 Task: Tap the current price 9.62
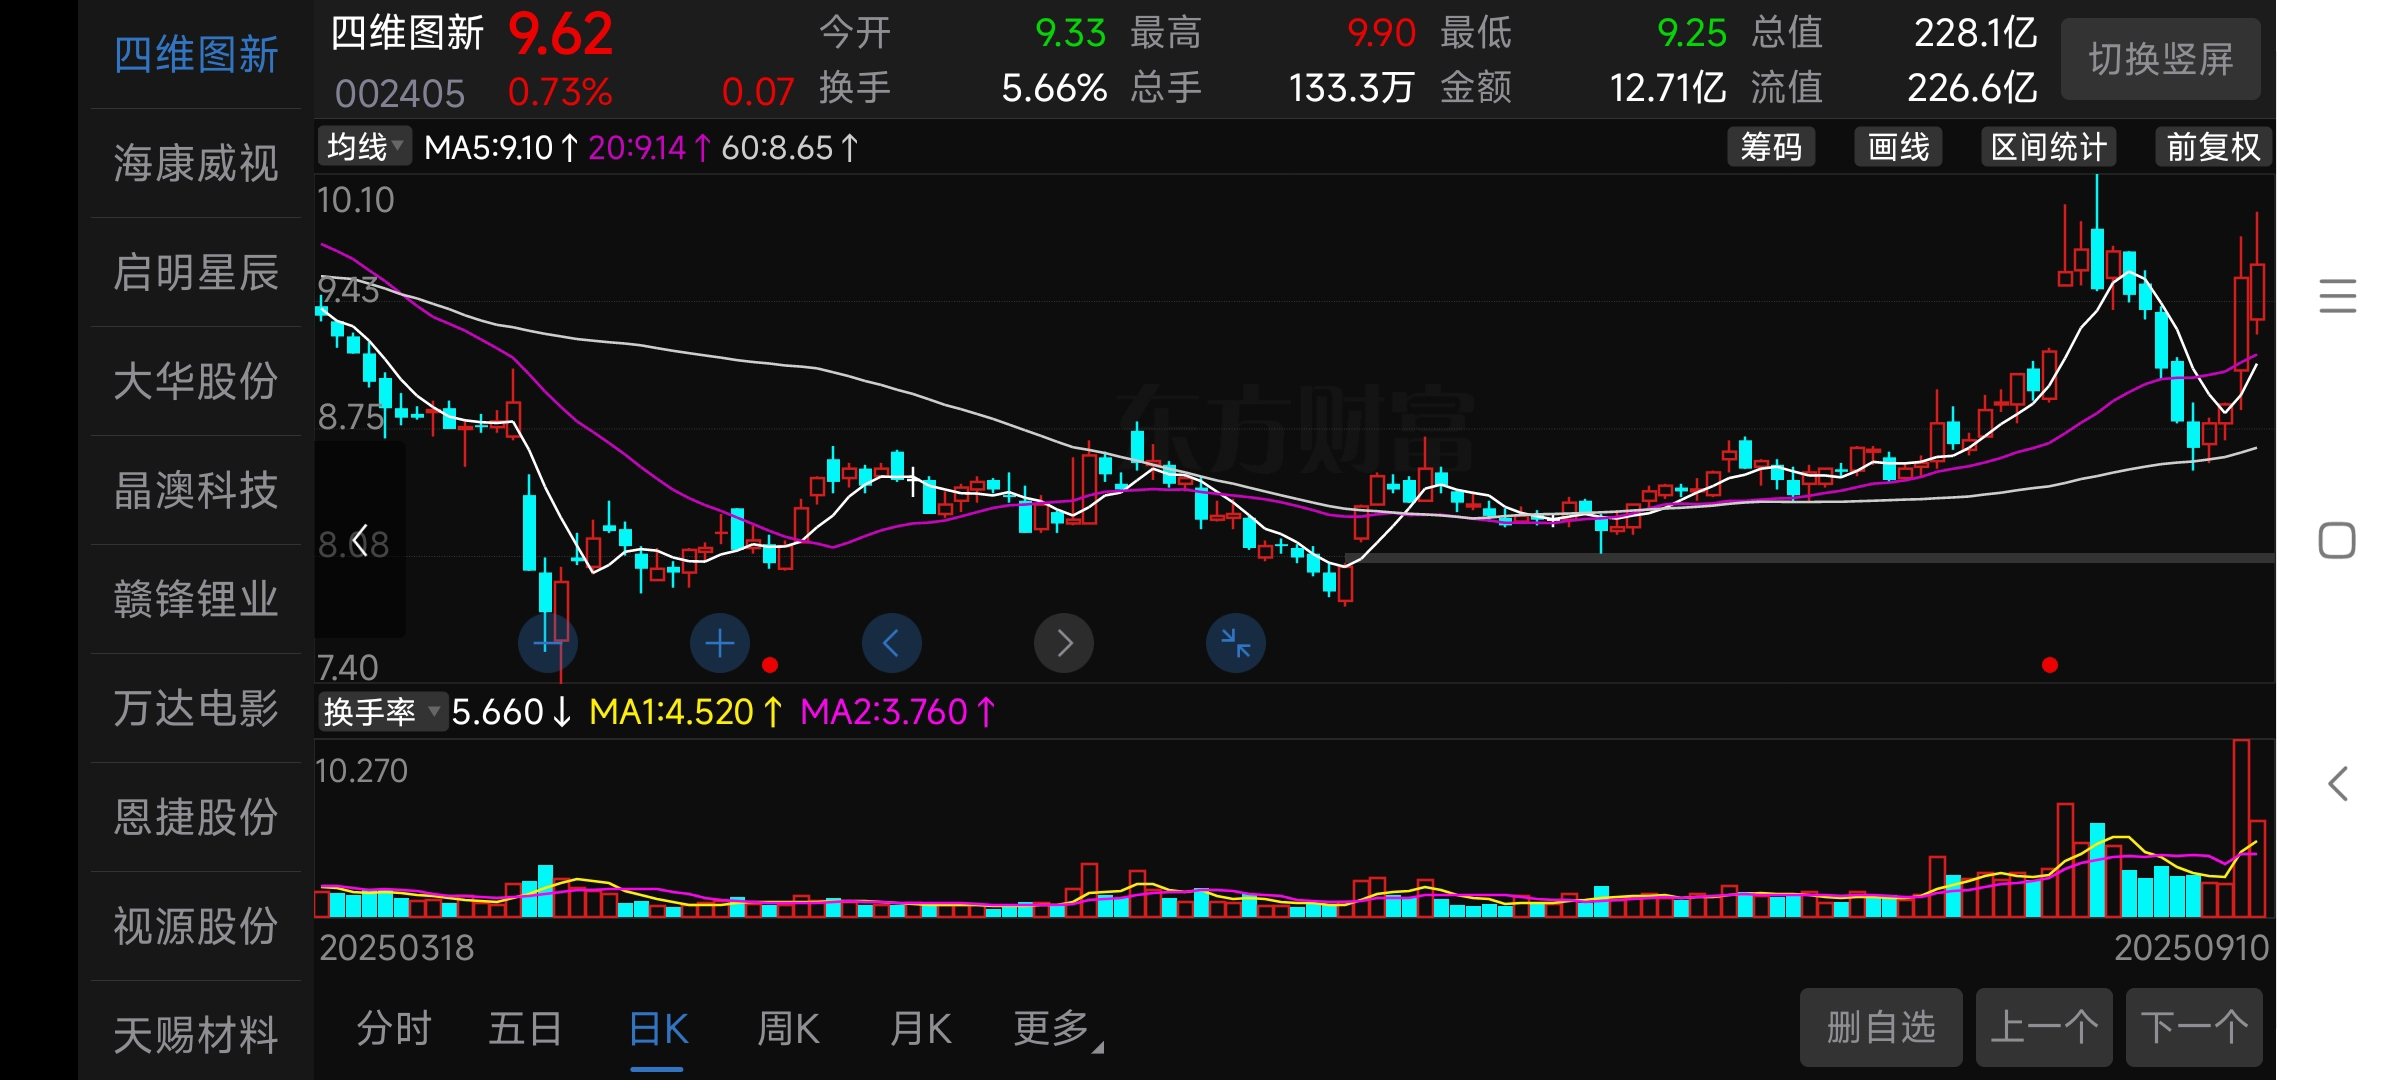[x=560, y=35]
